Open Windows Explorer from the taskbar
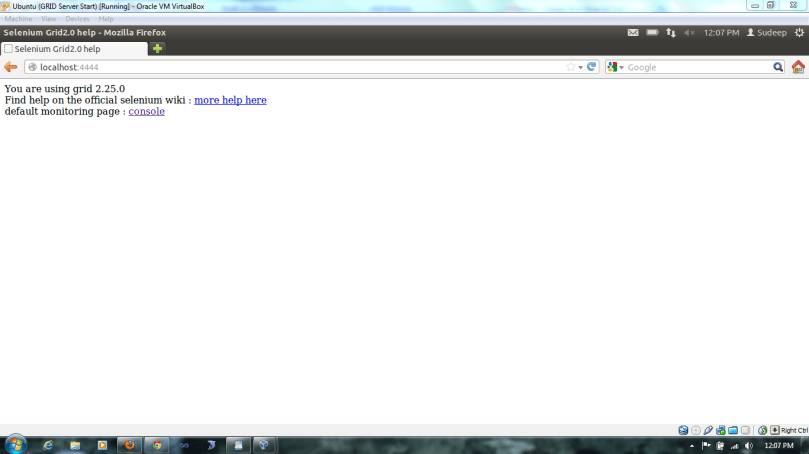Screen dimensions: 809x454 pos(75,445)
